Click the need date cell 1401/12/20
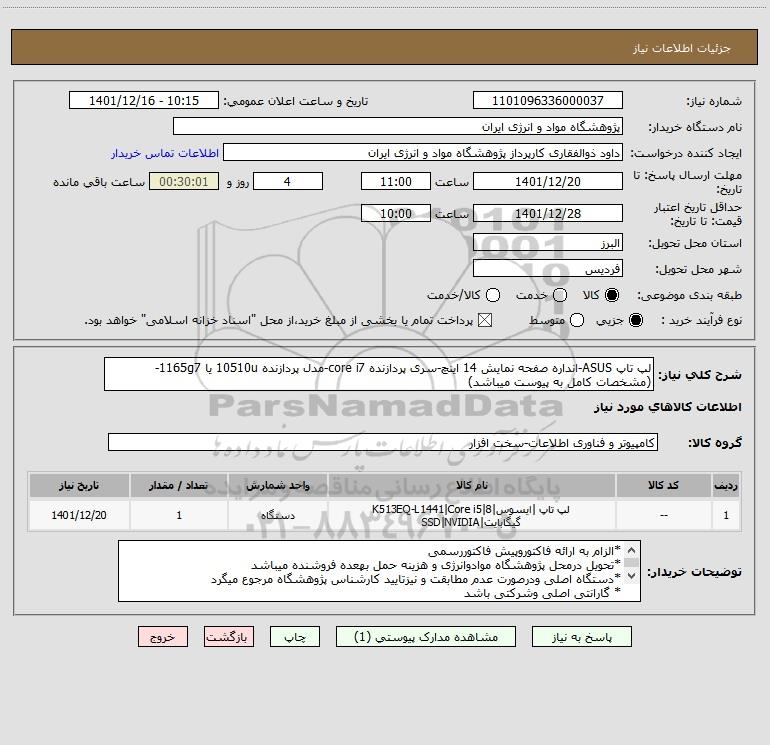 [79, 516]
